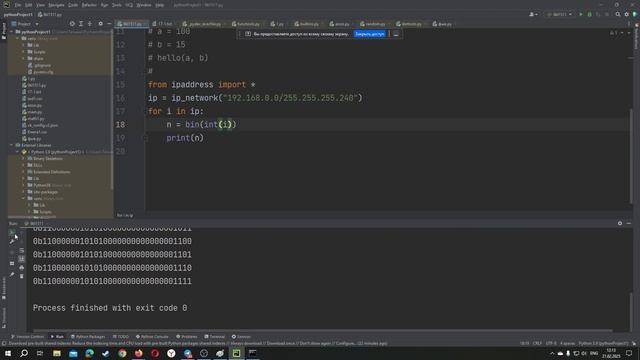Image resolution: width=640 pixels, height=360 pixels.
Task: Print the Run console output
Action: click(x=22, y=268)
